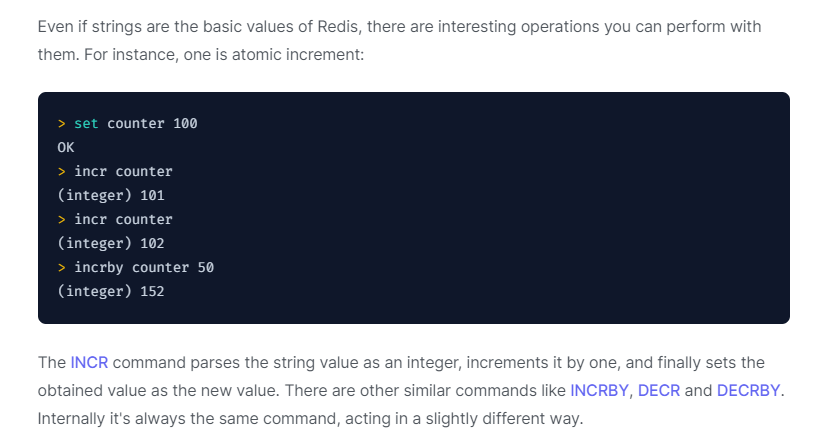This screenshot has height=447, width=822.
Task: Click the yellow prompt before 'incrby counter'
Action: coord(62,267)
